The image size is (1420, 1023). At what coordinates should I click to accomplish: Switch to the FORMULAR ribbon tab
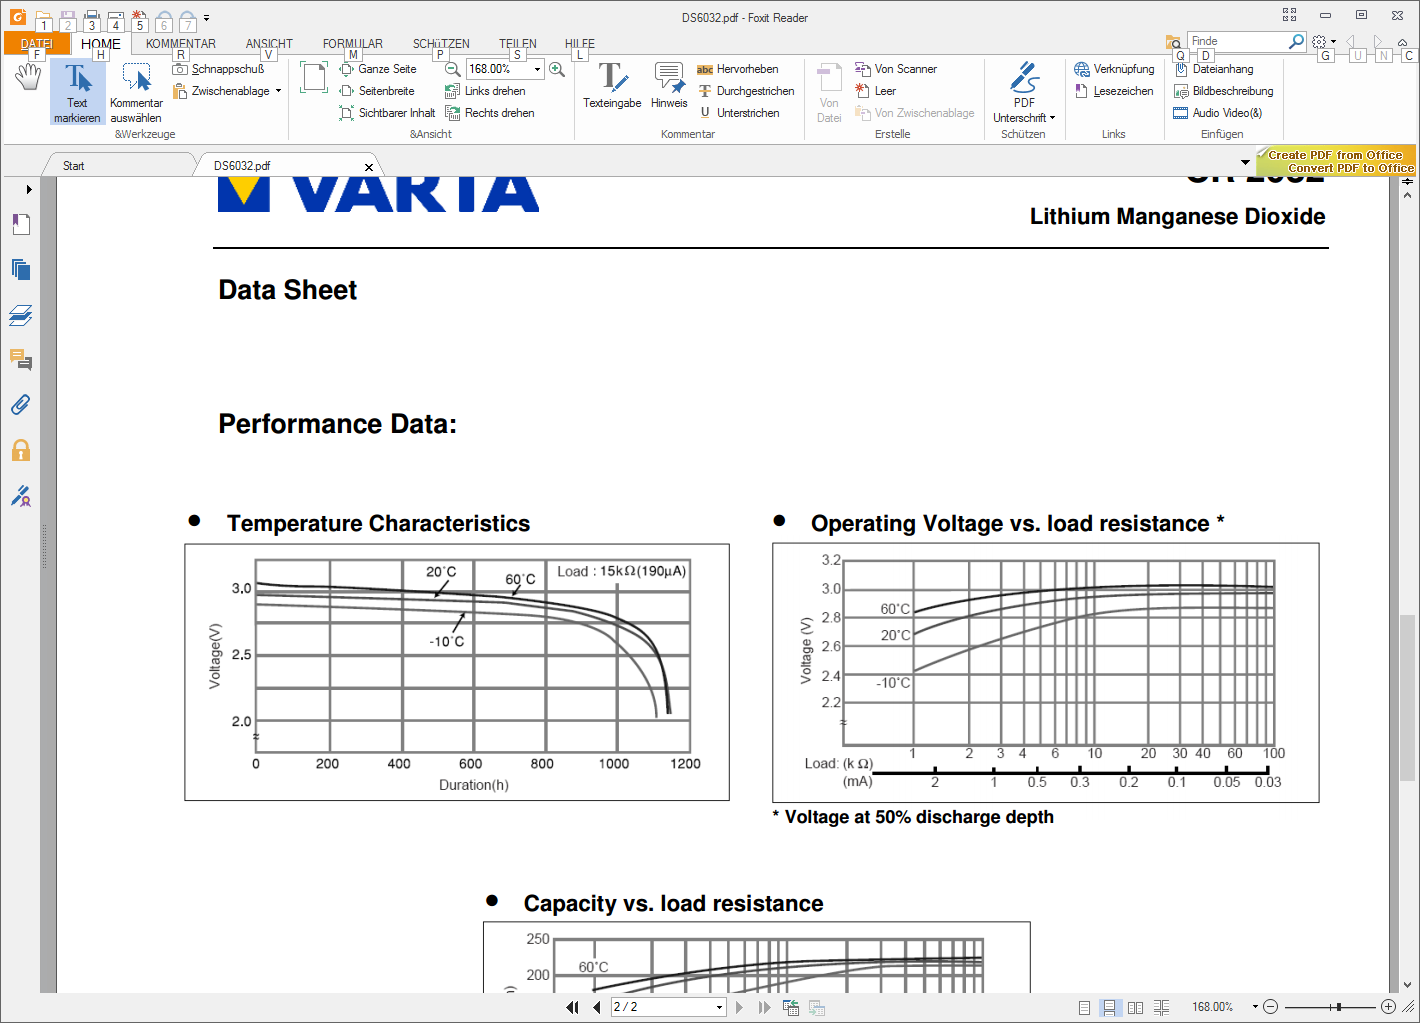point(352,44)
